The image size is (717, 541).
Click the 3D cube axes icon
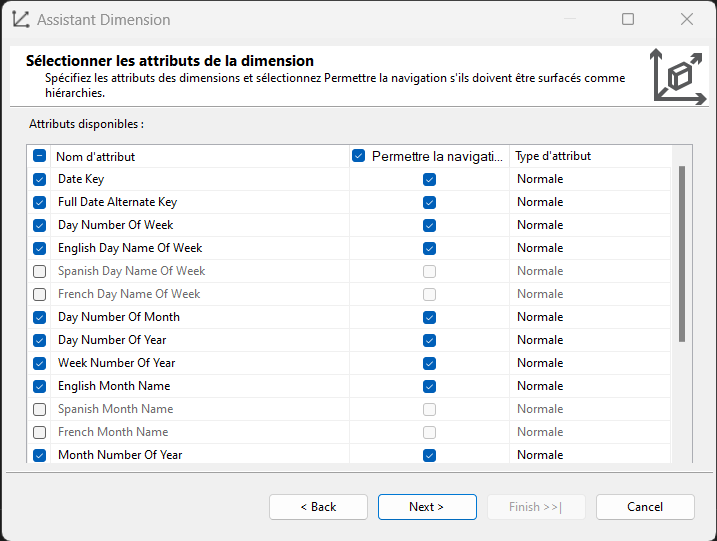tap(679, 76)
